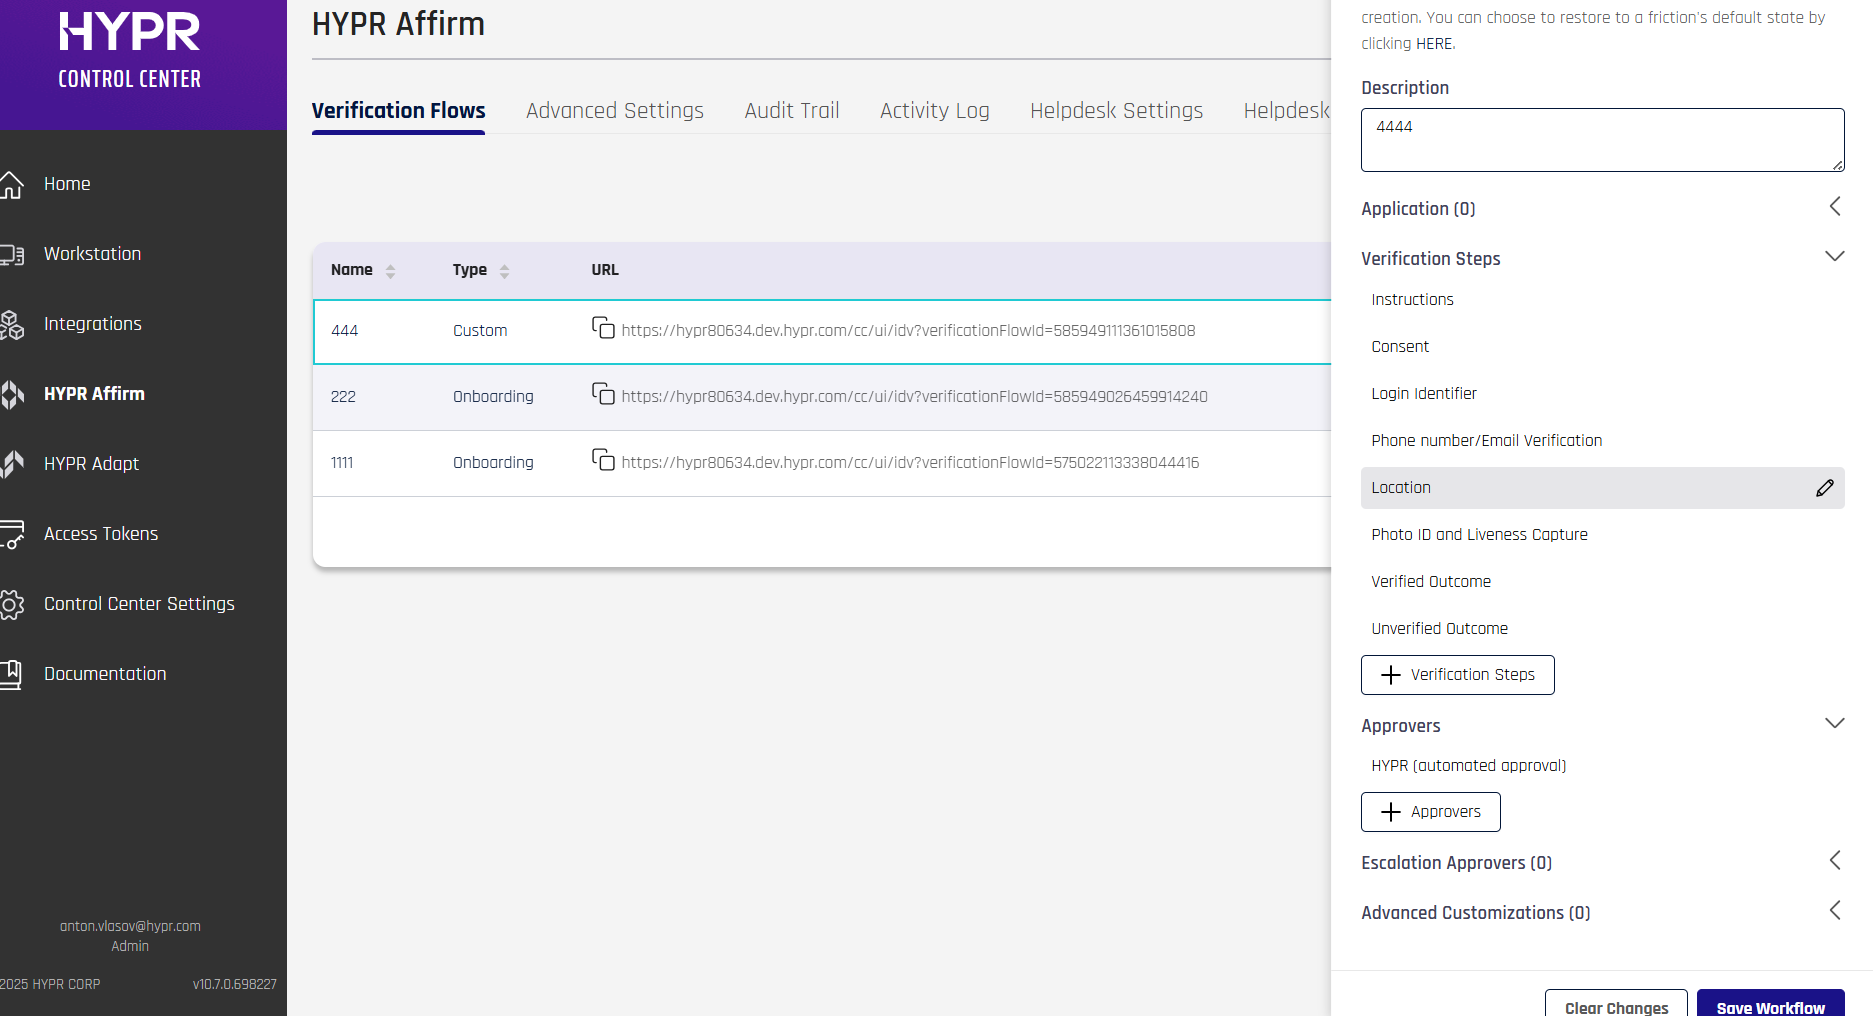Click the Type column sort arrows
The height and width of the screenshot is (1016, 1873).
click(x=504, y=271)
